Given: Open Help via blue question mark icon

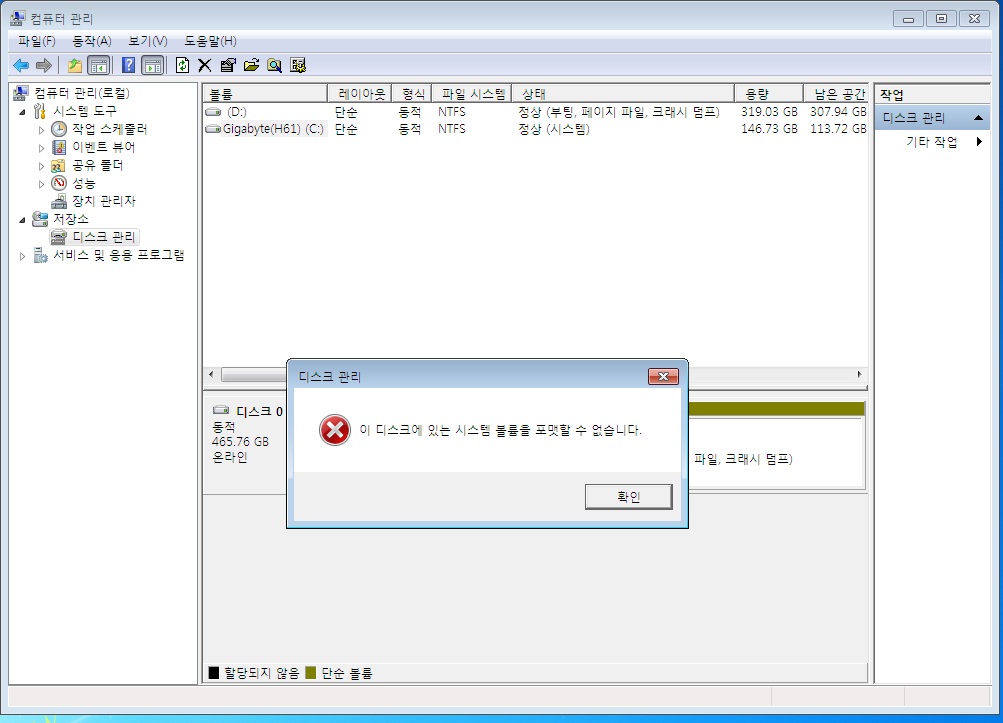Looking at the screenshot, I should [128, 66].
